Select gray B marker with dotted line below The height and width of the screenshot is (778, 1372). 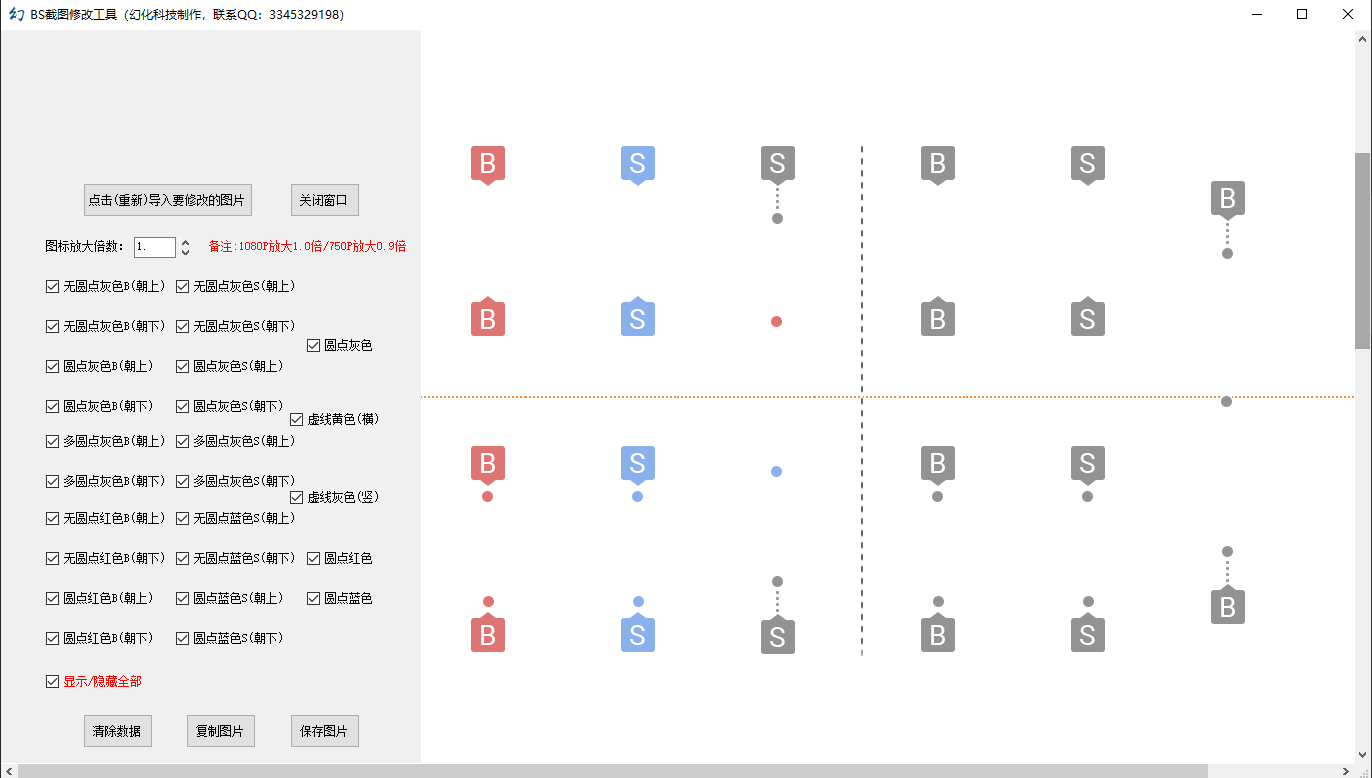pos(1227,199)
